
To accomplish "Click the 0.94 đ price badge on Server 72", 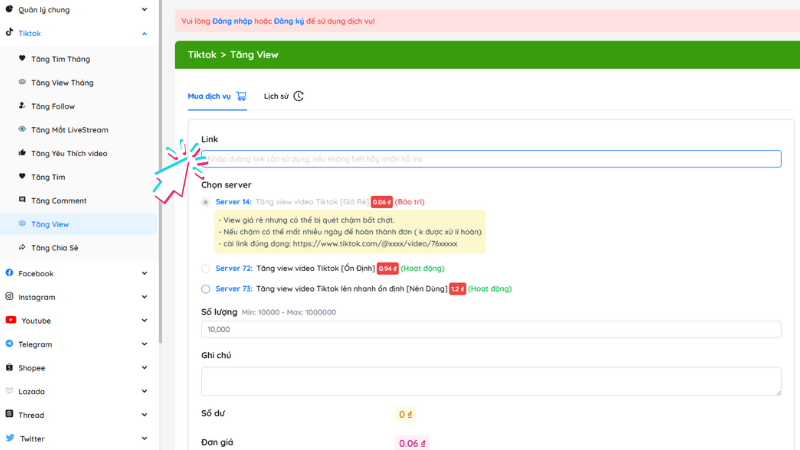I will [387, 268].
